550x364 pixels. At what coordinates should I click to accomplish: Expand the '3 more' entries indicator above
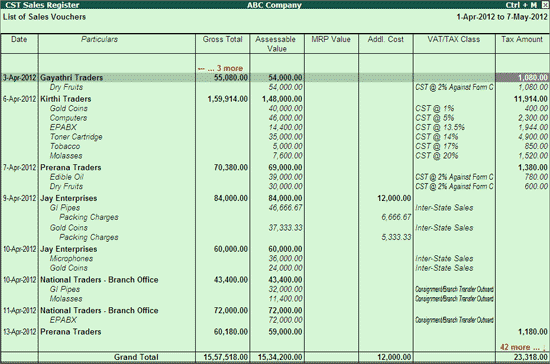[x=220, y=68]
